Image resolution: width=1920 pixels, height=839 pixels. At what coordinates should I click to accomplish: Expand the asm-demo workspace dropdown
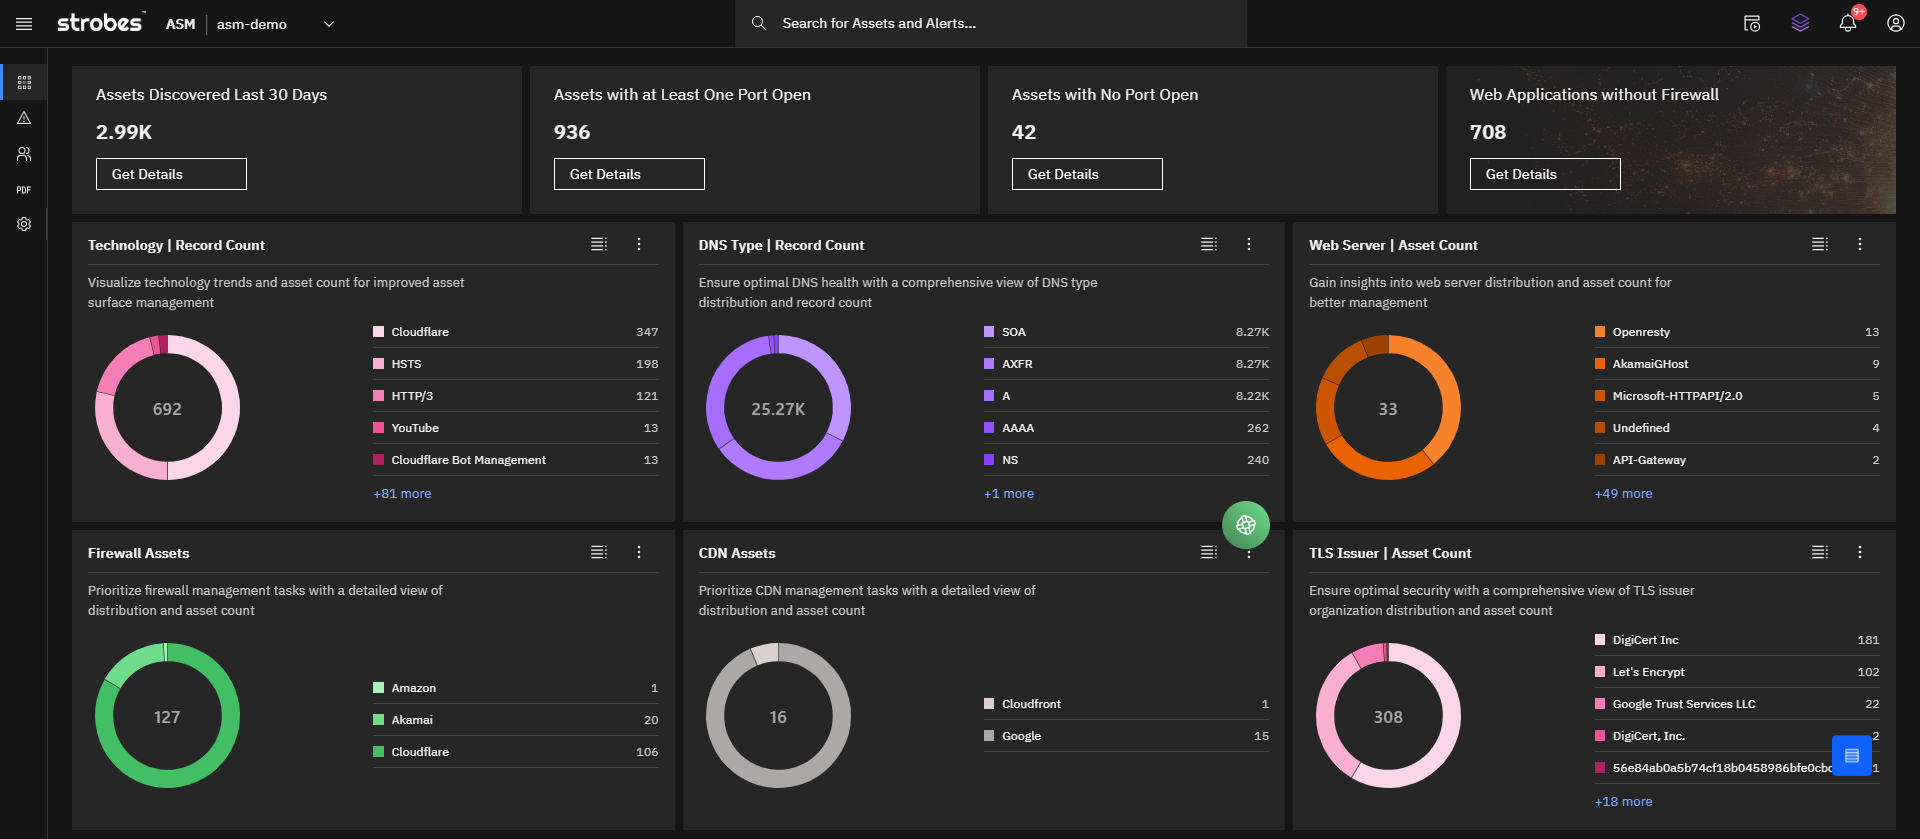pos(328,24)
